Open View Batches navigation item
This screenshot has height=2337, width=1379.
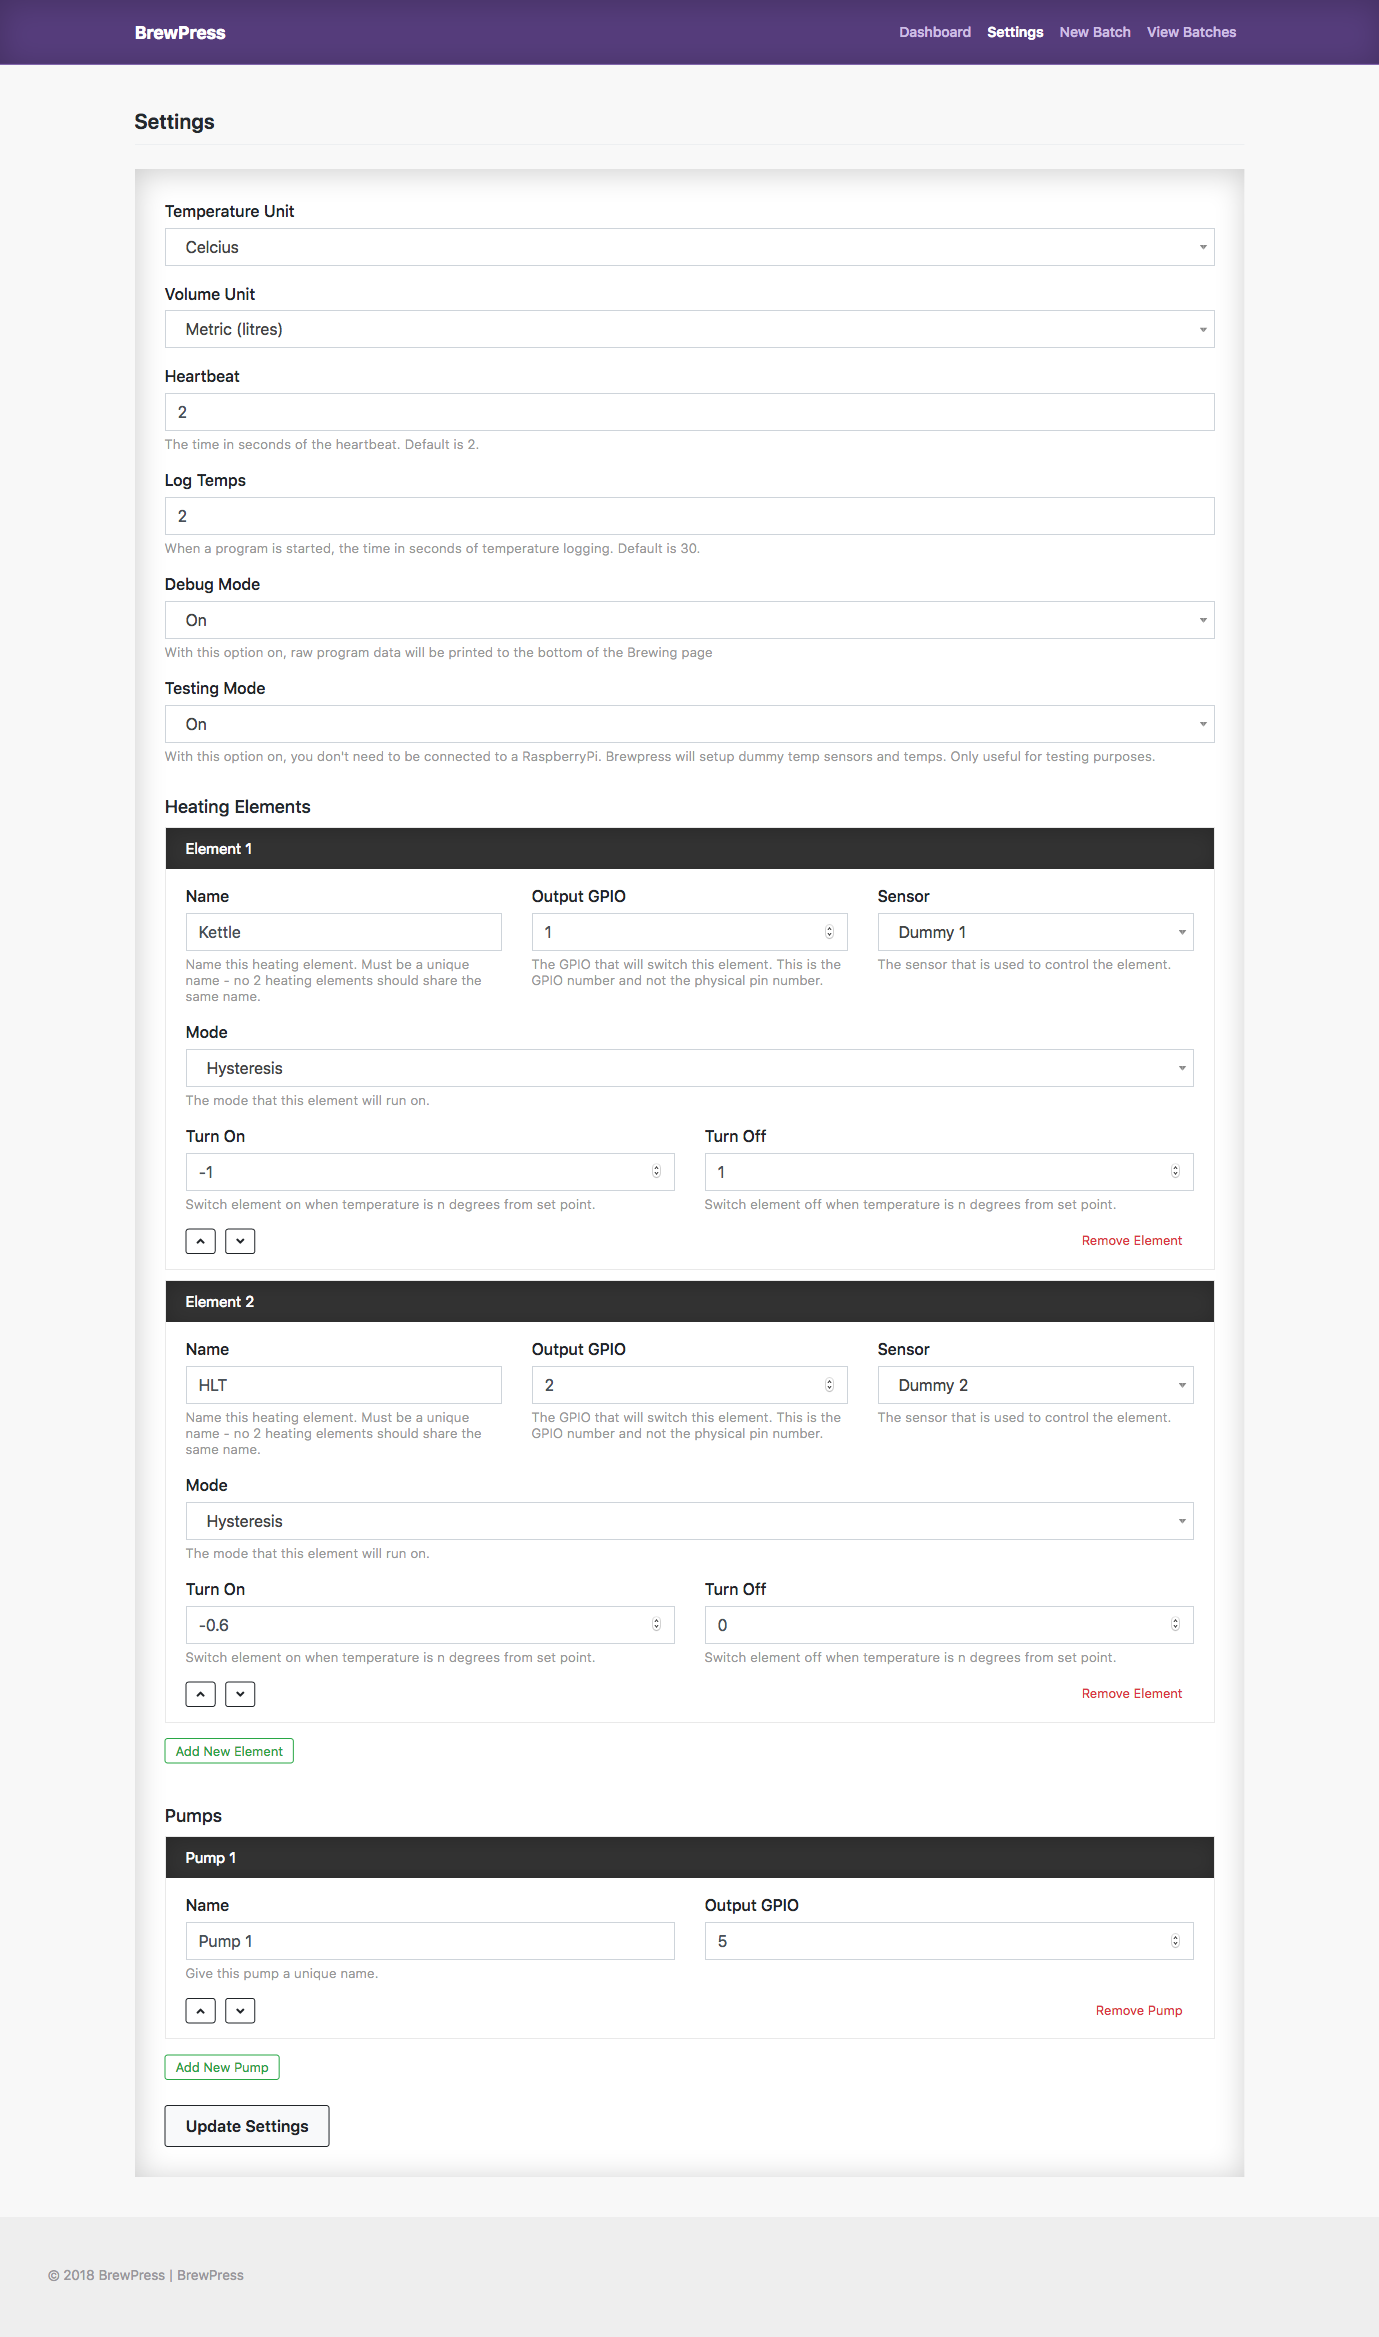point(1191,32)
